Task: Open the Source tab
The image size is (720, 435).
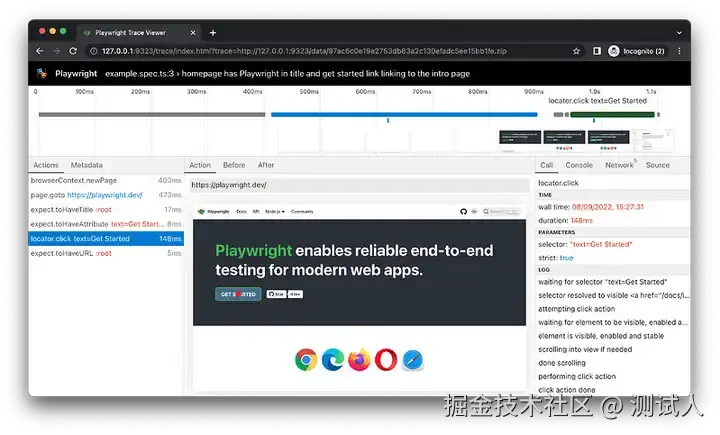Action: coord(658,165)
